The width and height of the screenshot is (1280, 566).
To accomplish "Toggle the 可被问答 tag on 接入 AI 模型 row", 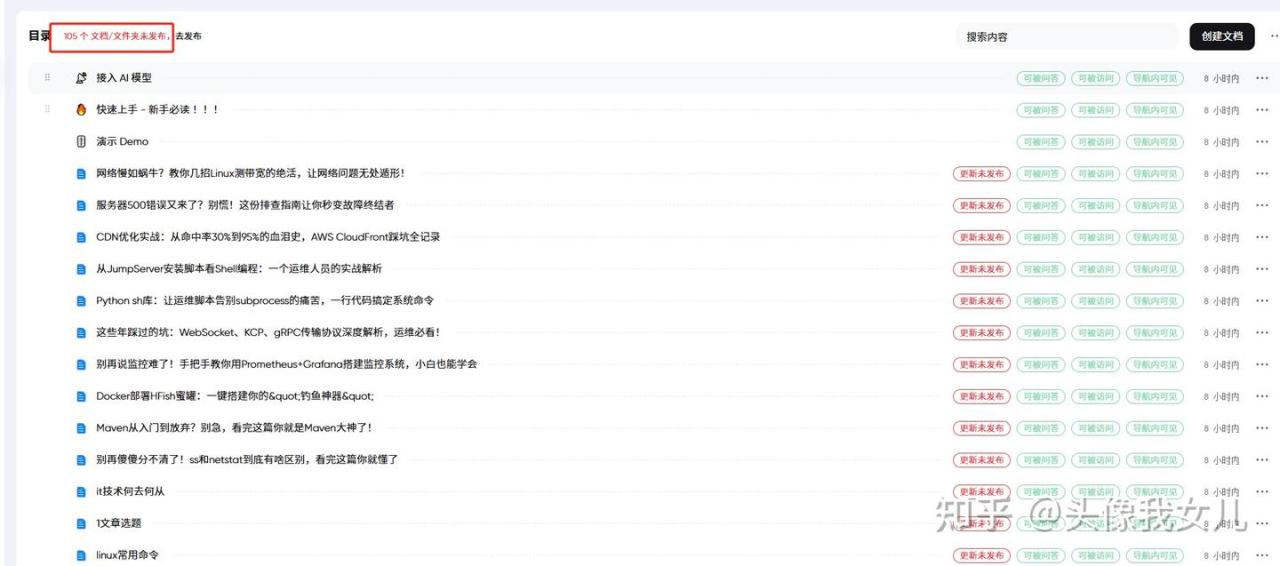I will pyautogui.click(x=1041, y=78).
